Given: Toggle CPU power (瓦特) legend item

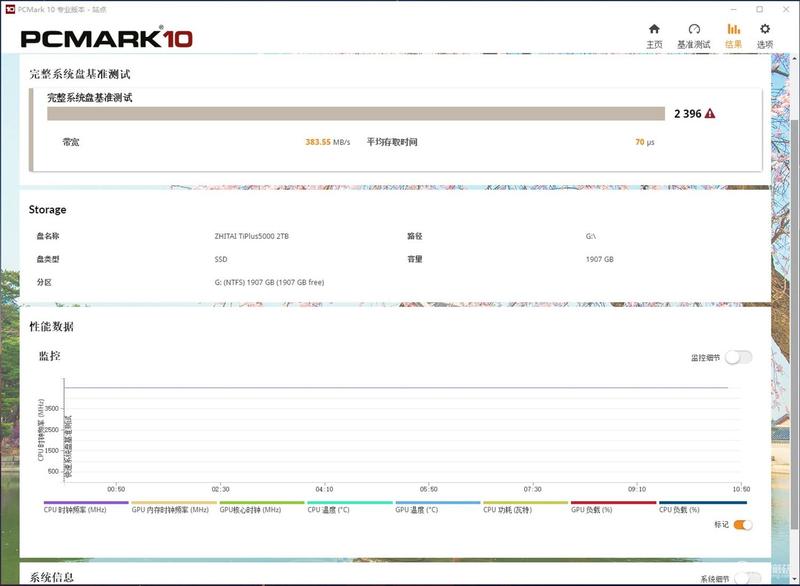Looking at the screenshot, I should (526, 507).
